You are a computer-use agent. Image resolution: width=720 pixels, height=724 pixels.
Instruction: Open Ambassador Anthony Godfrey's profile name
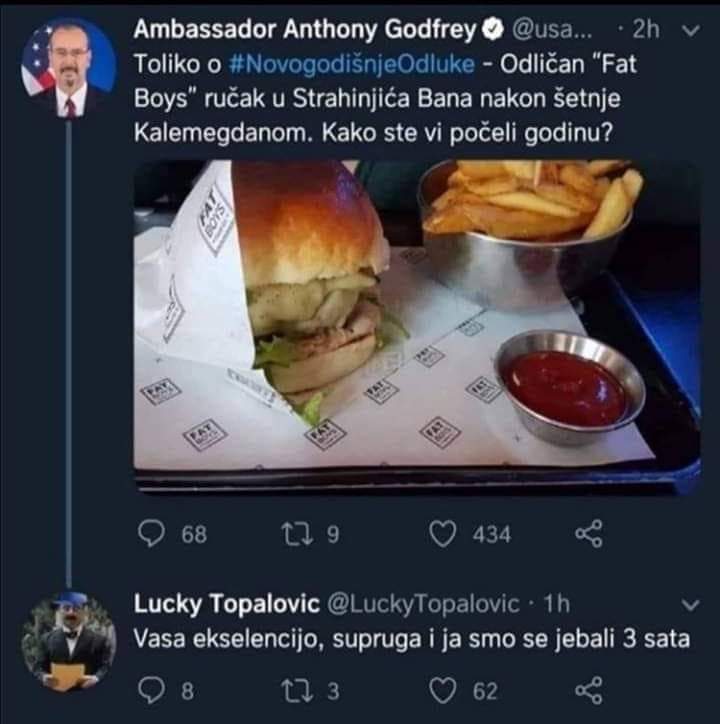[x=305, y=30]
